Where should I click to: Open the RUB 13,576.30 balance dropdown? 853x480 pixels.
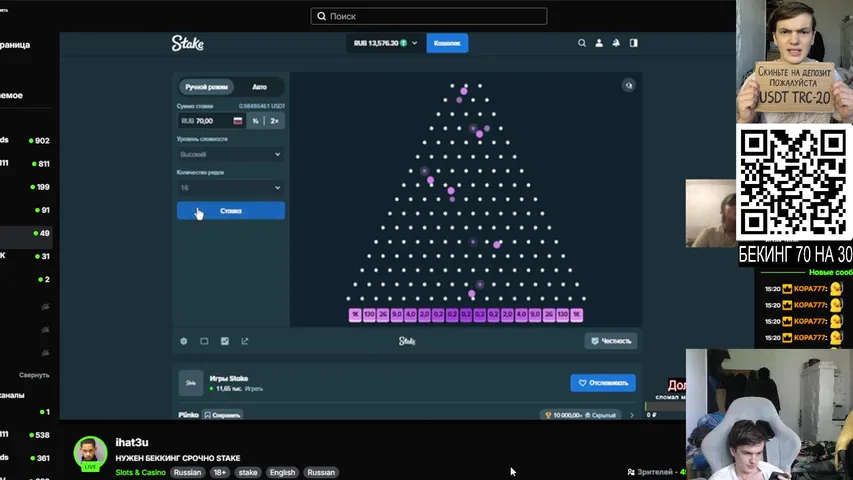[x=385, y=43]
